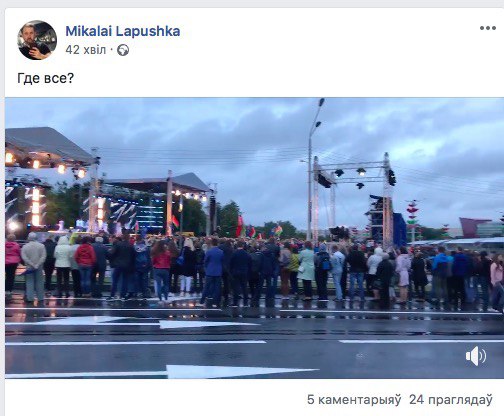The image size is (504, 416).
Task: Open Mikalai Lapushka's round profile picture
Action: (37, 40)
